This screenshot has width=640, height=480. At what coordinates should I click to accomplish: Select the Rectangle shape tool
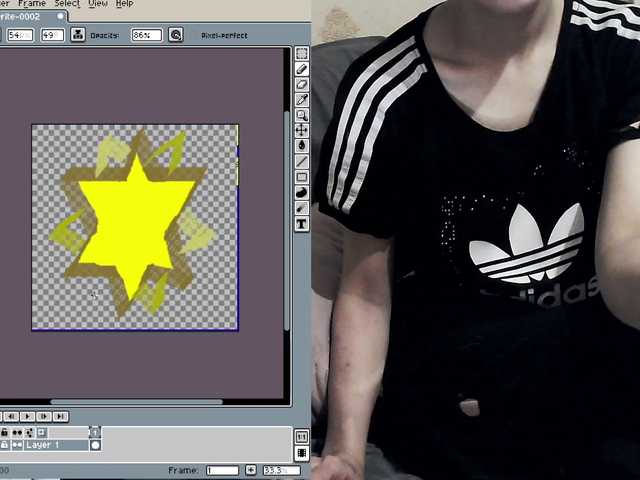click(x=302, y=177)
